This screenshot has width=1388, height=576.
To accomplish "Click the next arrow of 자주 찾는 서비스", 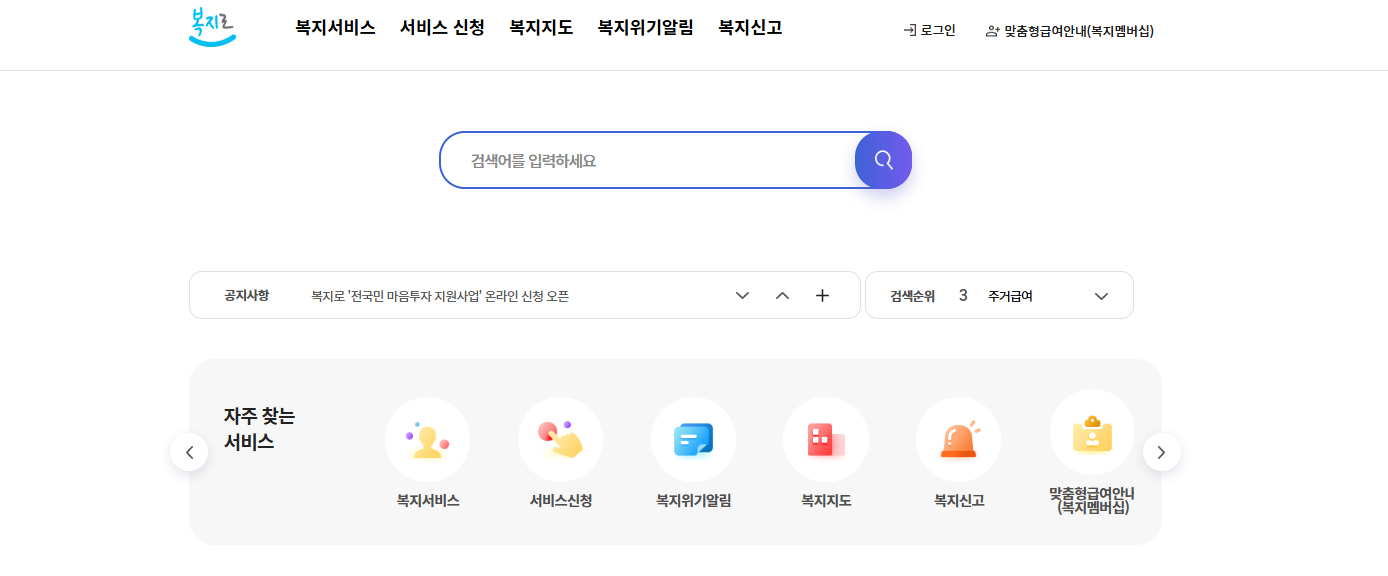I will click(x=1161, y=452).
